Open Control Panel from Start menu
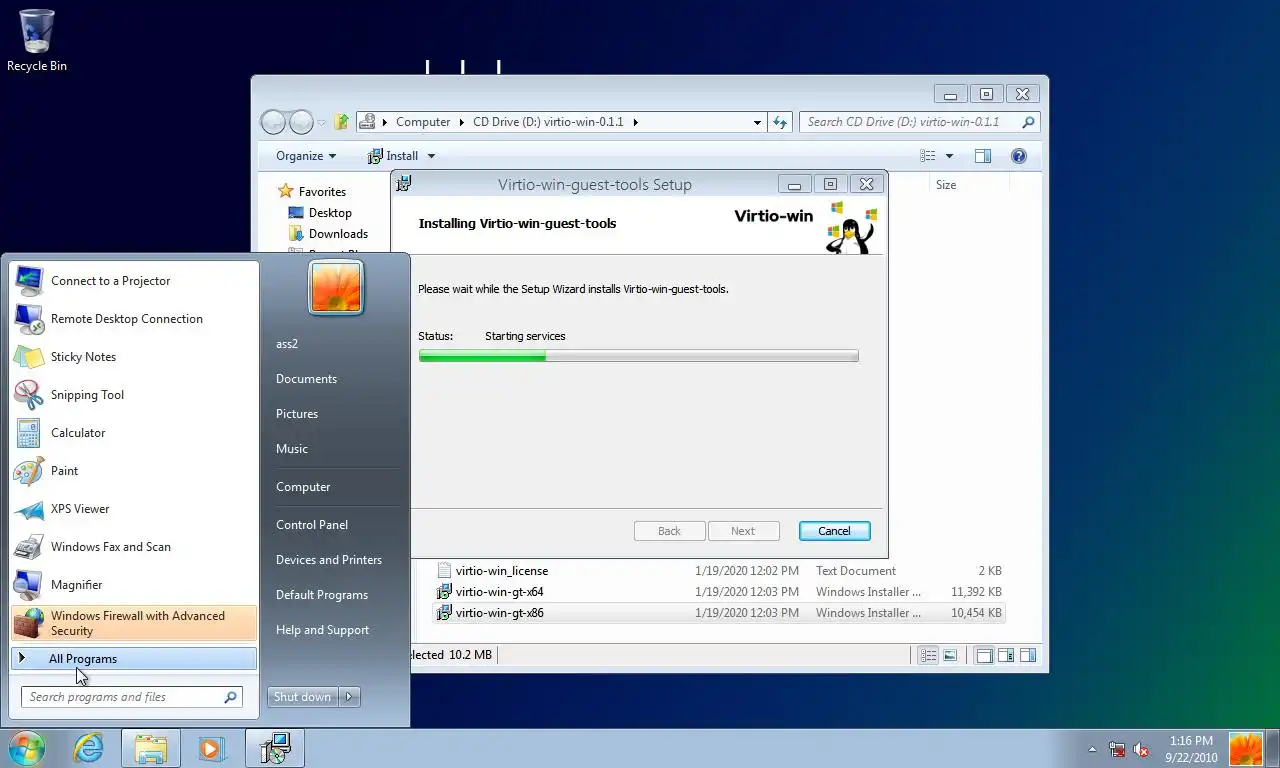 [x=312, y=525]
